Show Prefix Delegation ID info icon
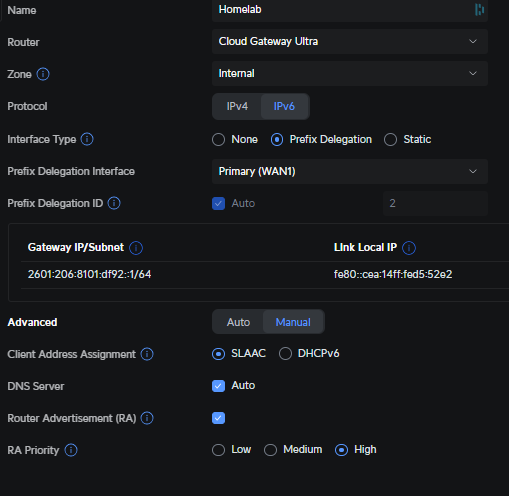 (114, 203)
